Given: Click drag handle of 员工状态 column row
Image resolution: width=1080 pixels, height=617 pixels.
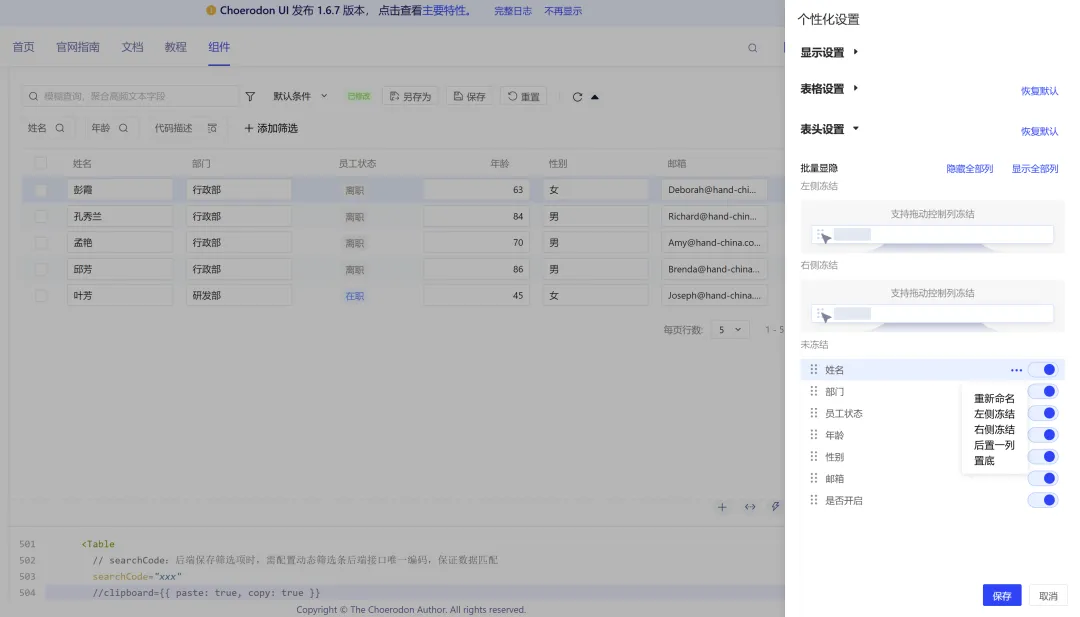Looking at the screenshot, I should [x=813, y=413].
